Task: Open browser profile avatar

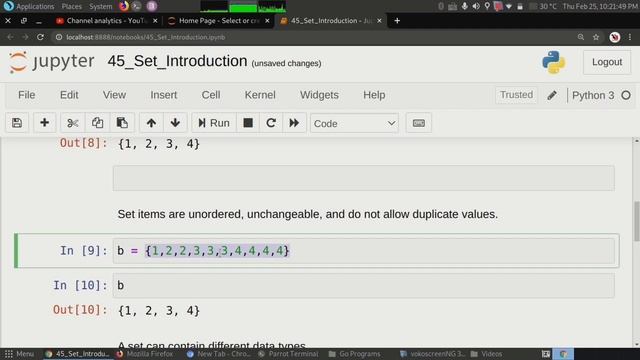Action: click(615, 37)
